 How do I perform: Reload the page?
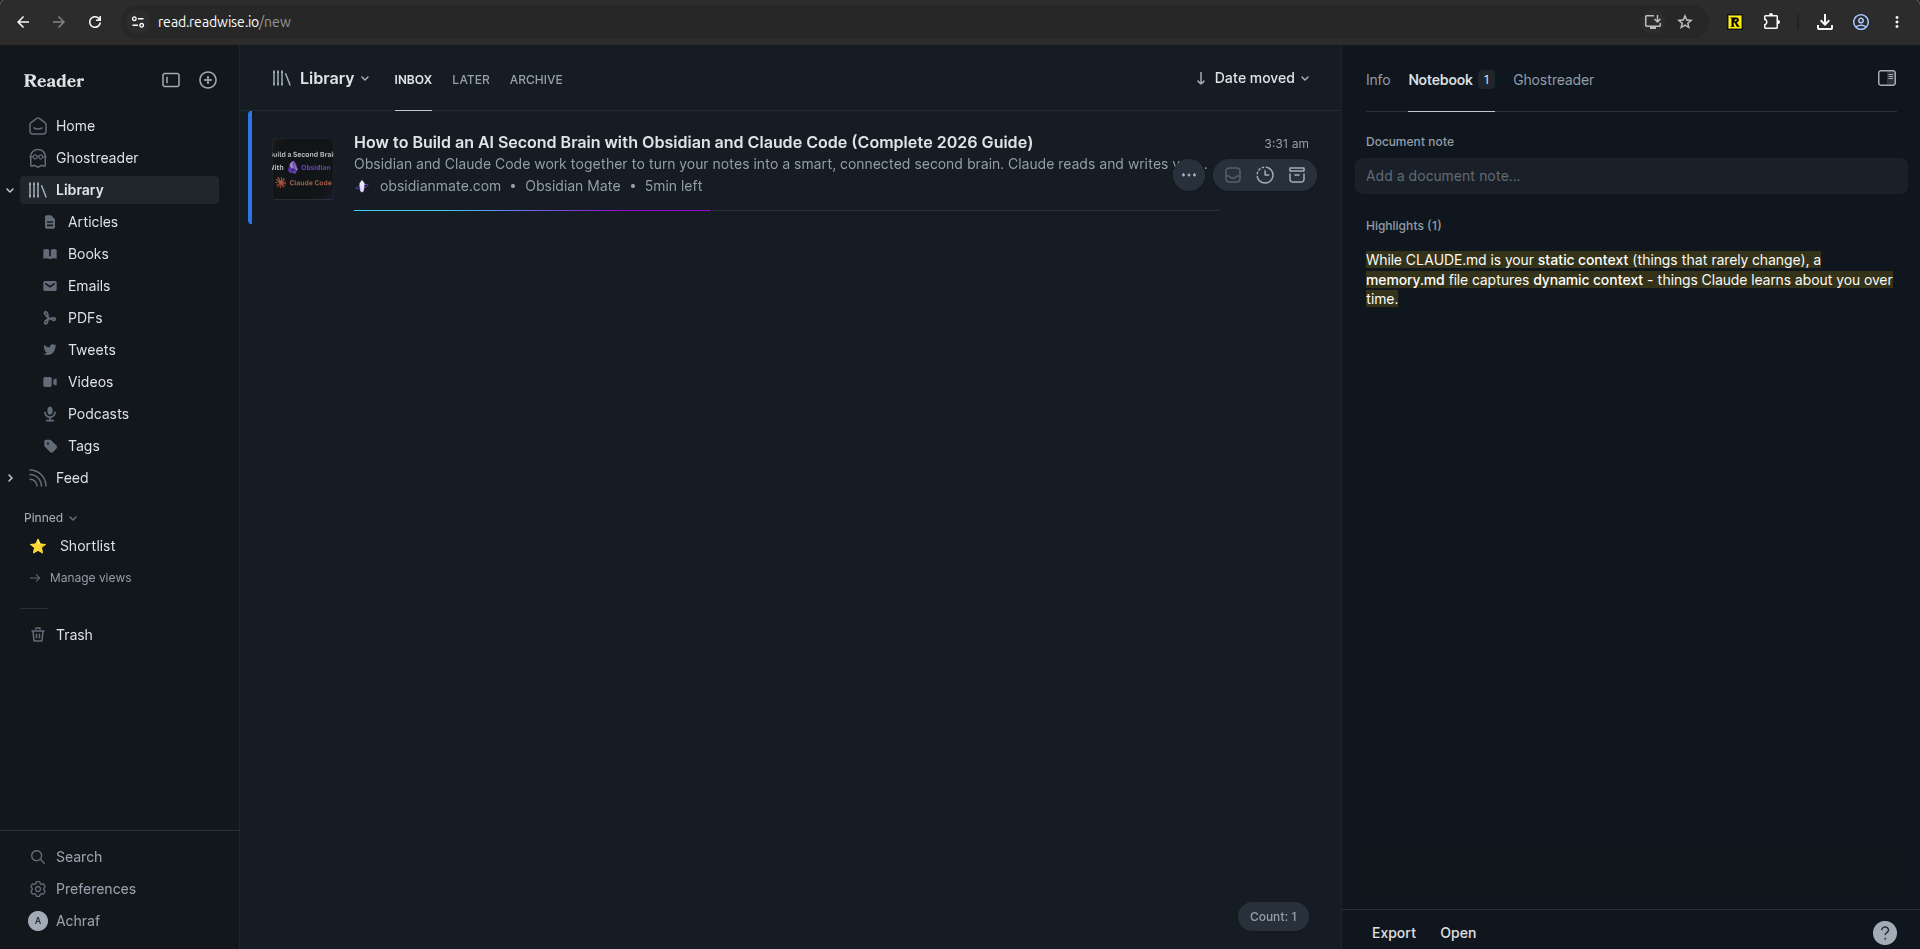click(95, 22)
